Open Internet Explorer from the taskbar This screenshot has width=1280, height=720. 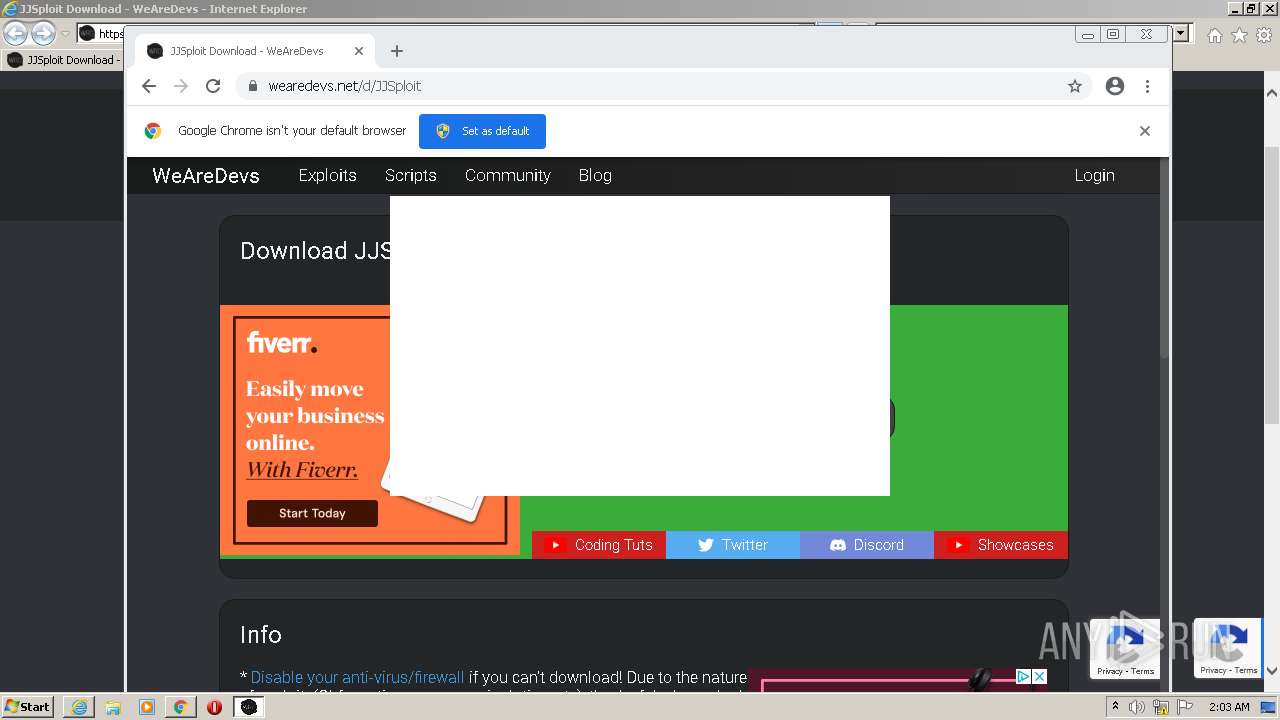coord(79,707)
